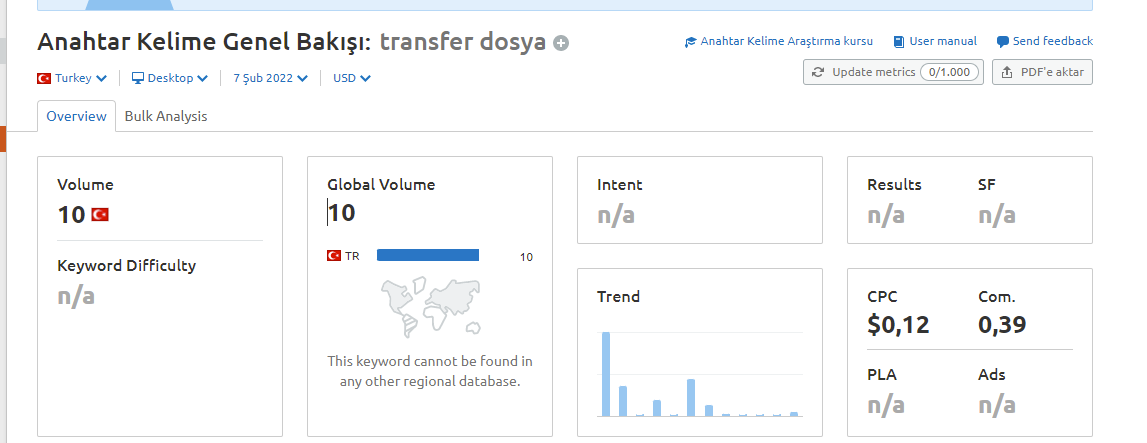This screenshot has width=1147, height=443.
Task: Click the world map illustration
Action: pyautogui.click(x=431, y=307)
